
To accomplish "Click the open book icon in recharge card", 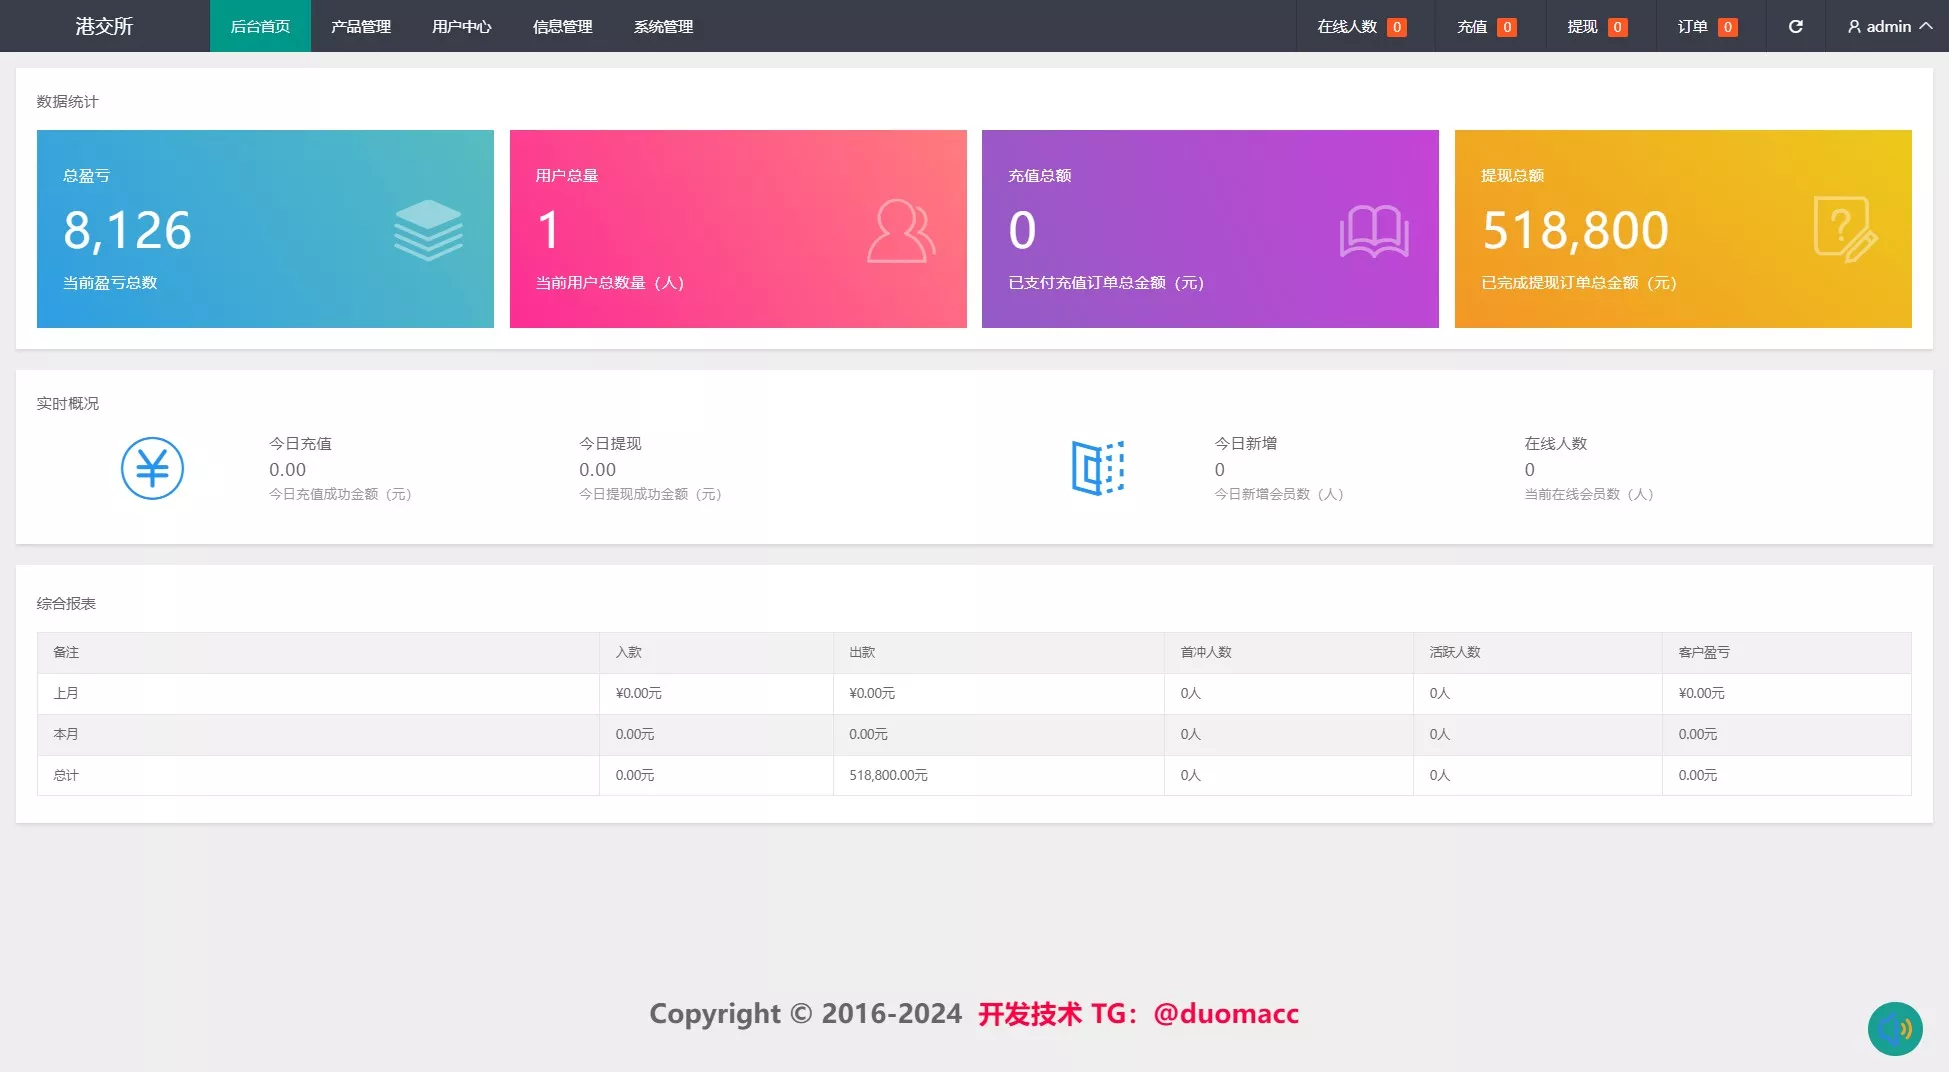I will click(x=1373, y=231).
